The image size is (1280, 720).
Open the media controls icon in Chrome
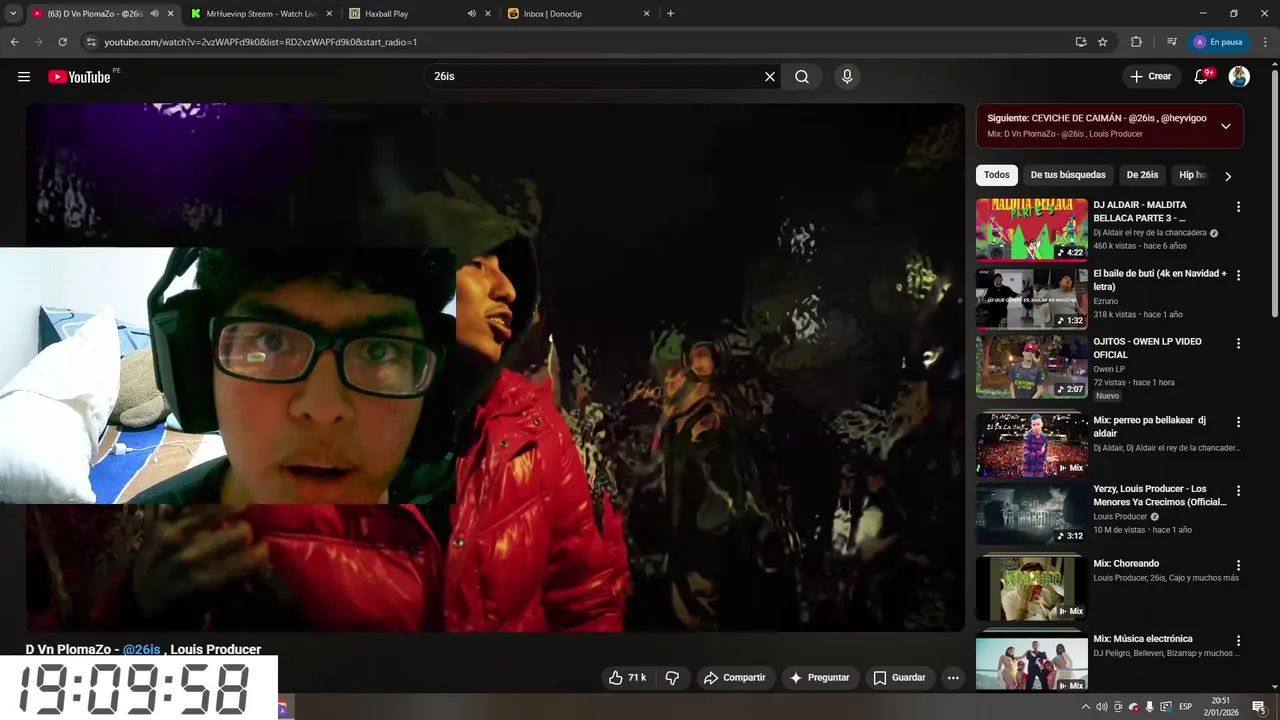1172,42
